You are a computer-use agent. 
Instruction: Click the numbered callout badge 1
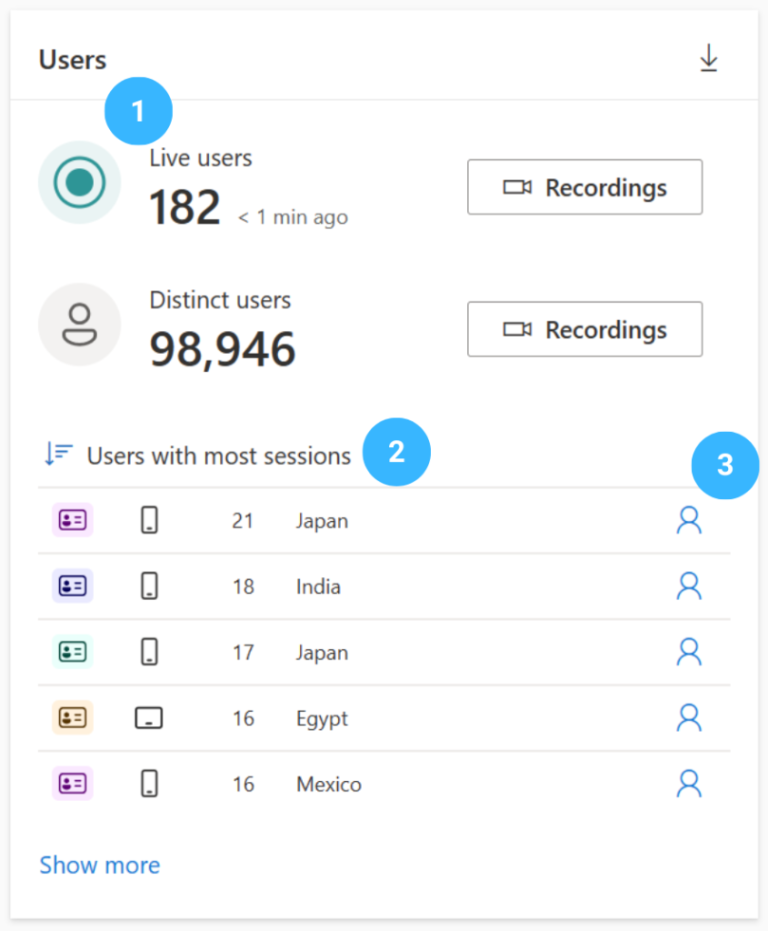coord(138,111)
